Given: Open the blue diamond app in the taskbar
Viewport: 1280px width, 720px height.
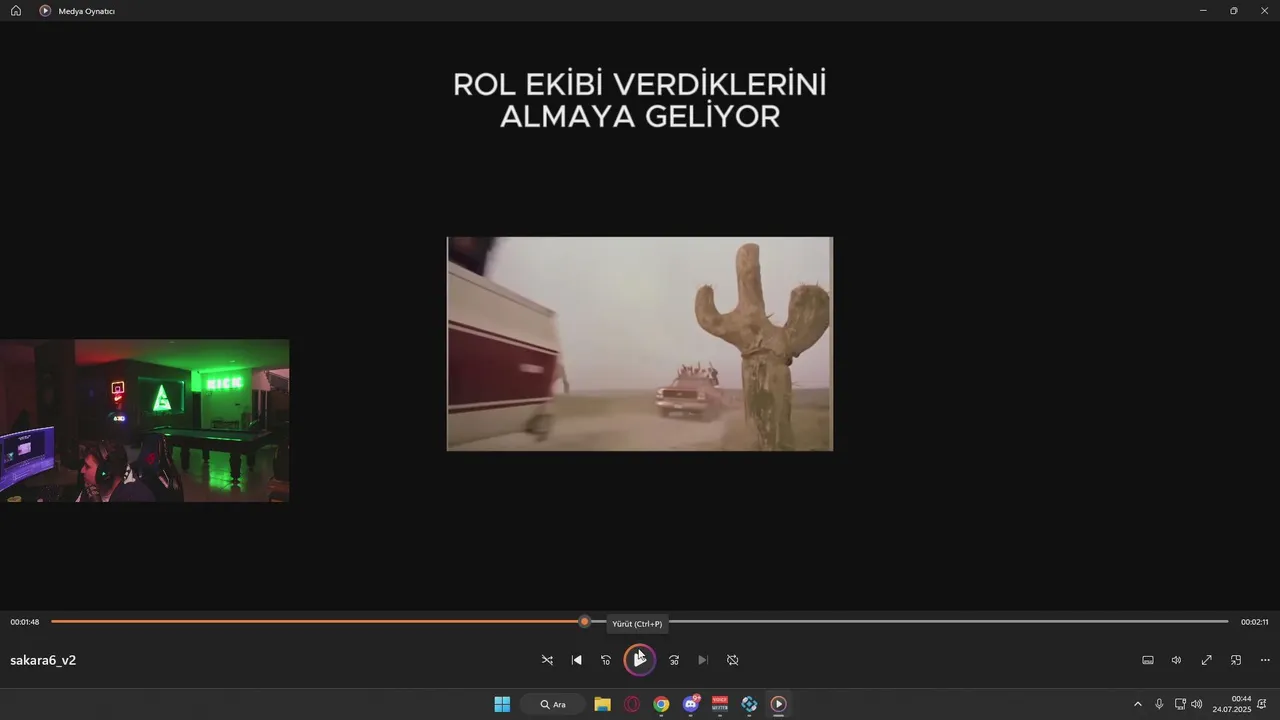Looking at the screenshot, I should [x=749, y=704].
